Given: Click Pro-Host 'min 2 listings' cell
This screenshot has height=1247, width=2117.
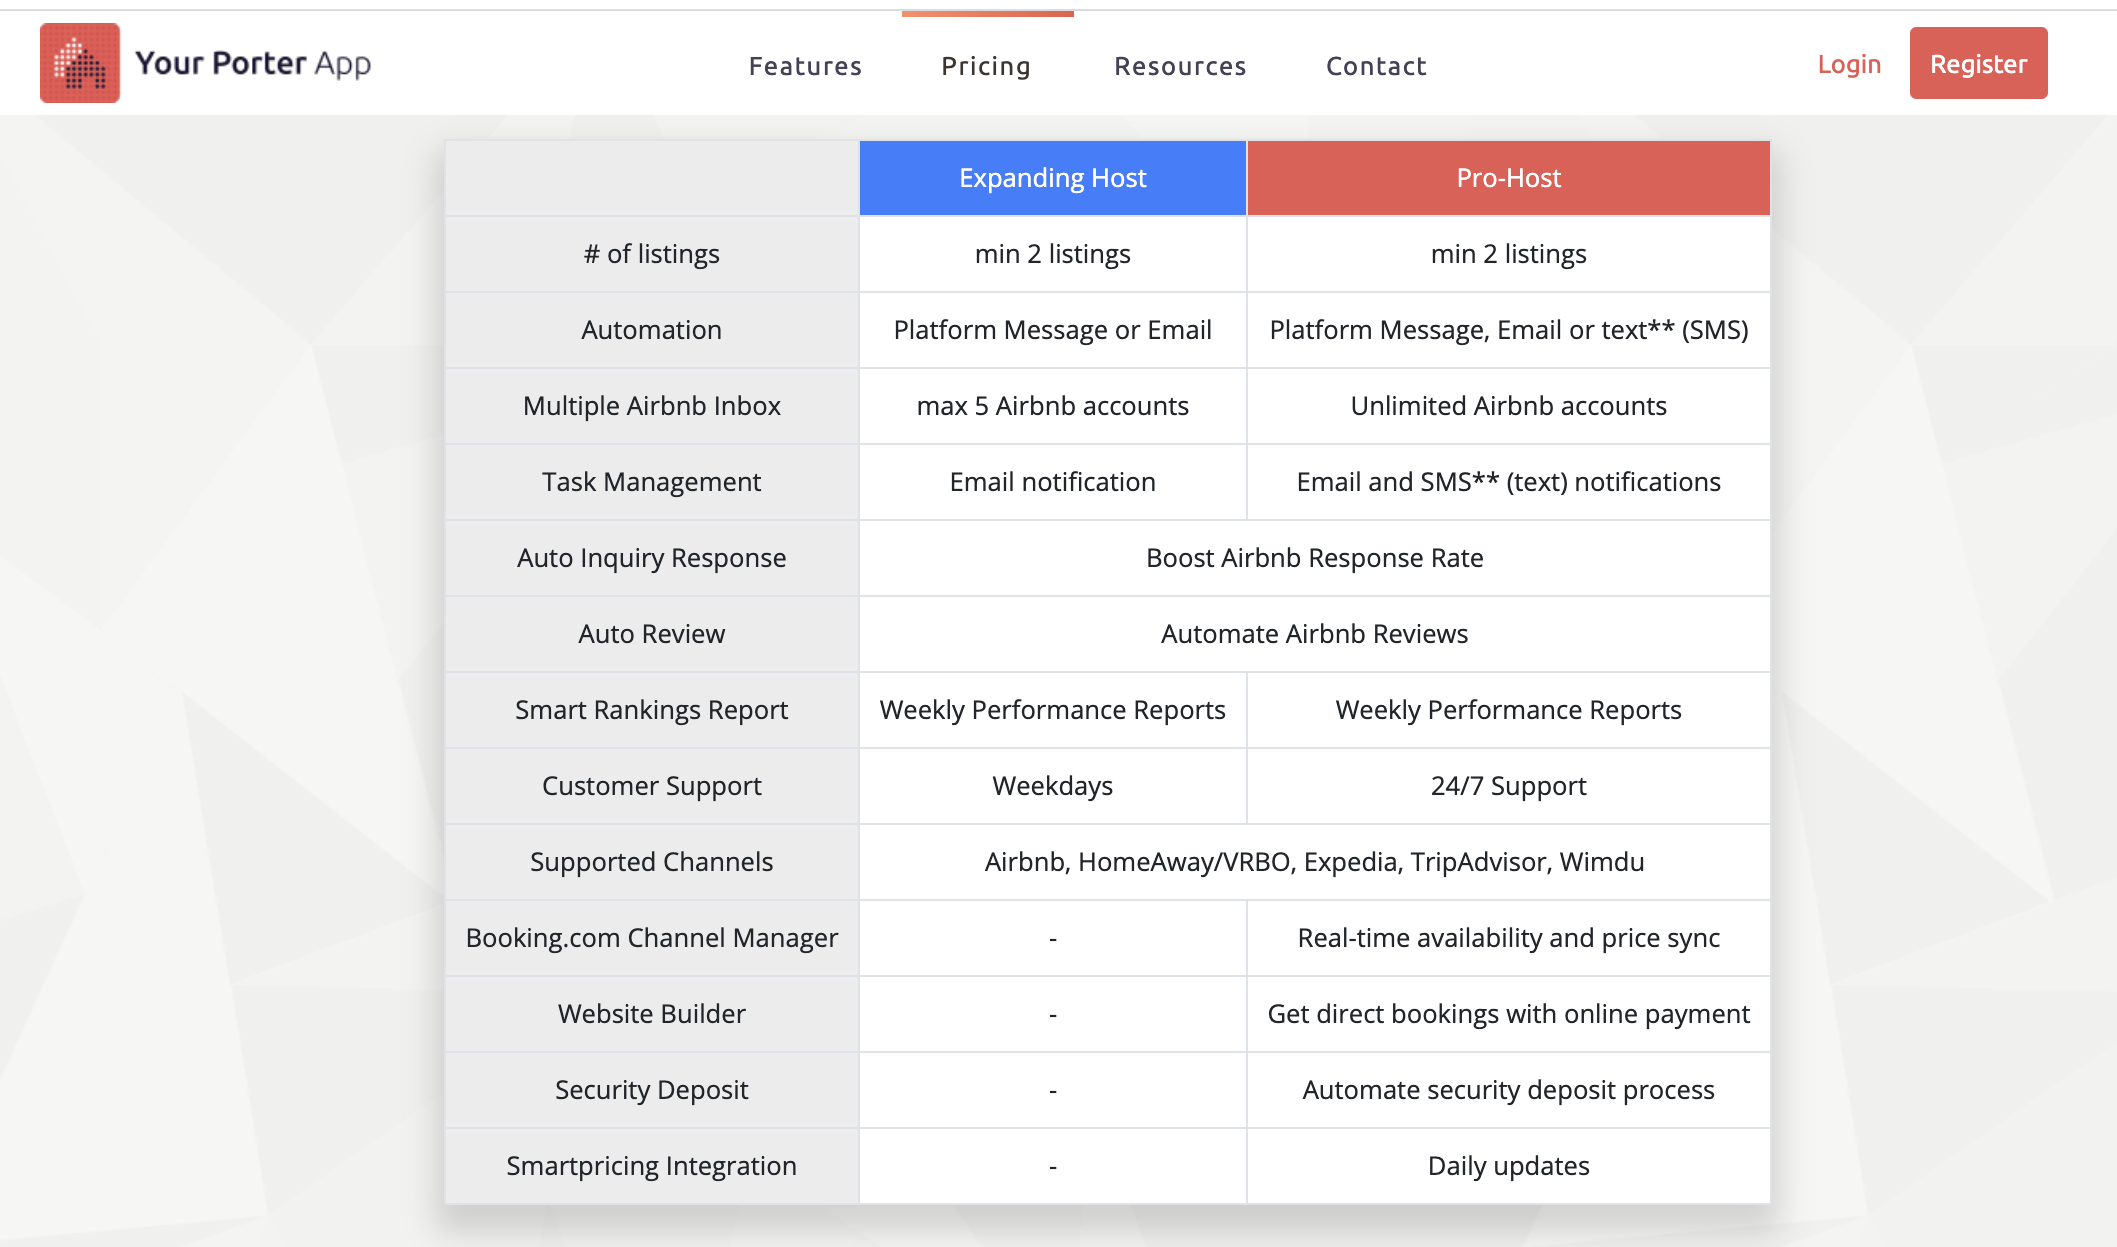Looking at the screenshot, I should tap(1508, 254).
